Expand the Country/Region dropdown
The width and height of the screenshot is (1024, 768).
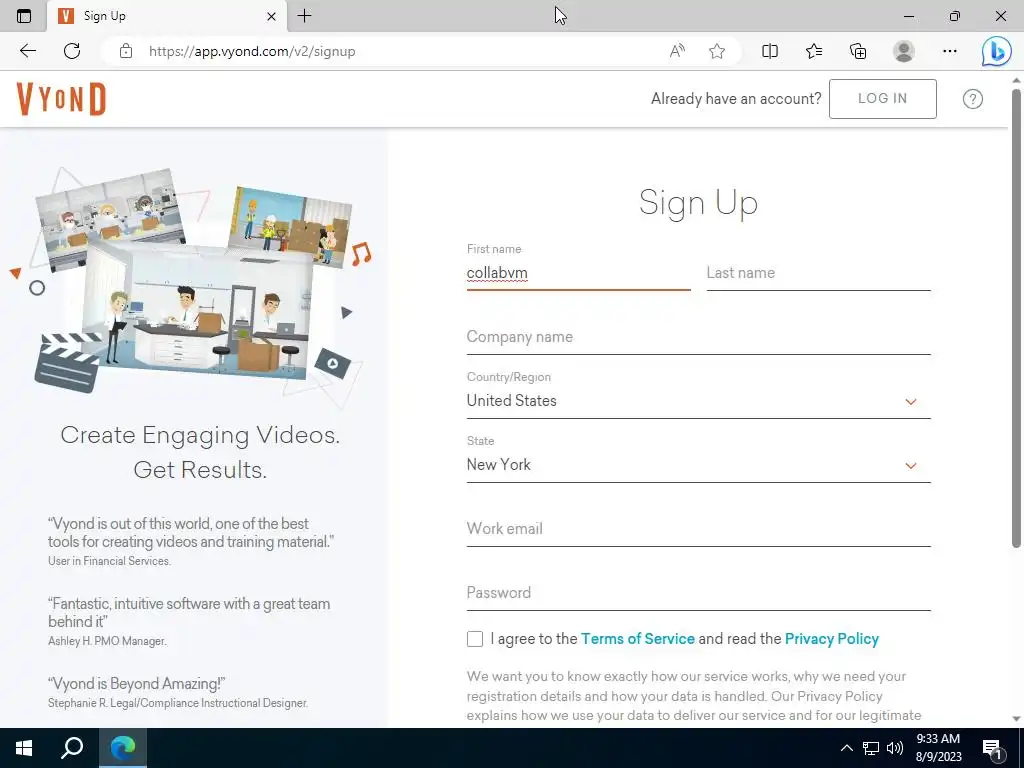click(698, 400)
